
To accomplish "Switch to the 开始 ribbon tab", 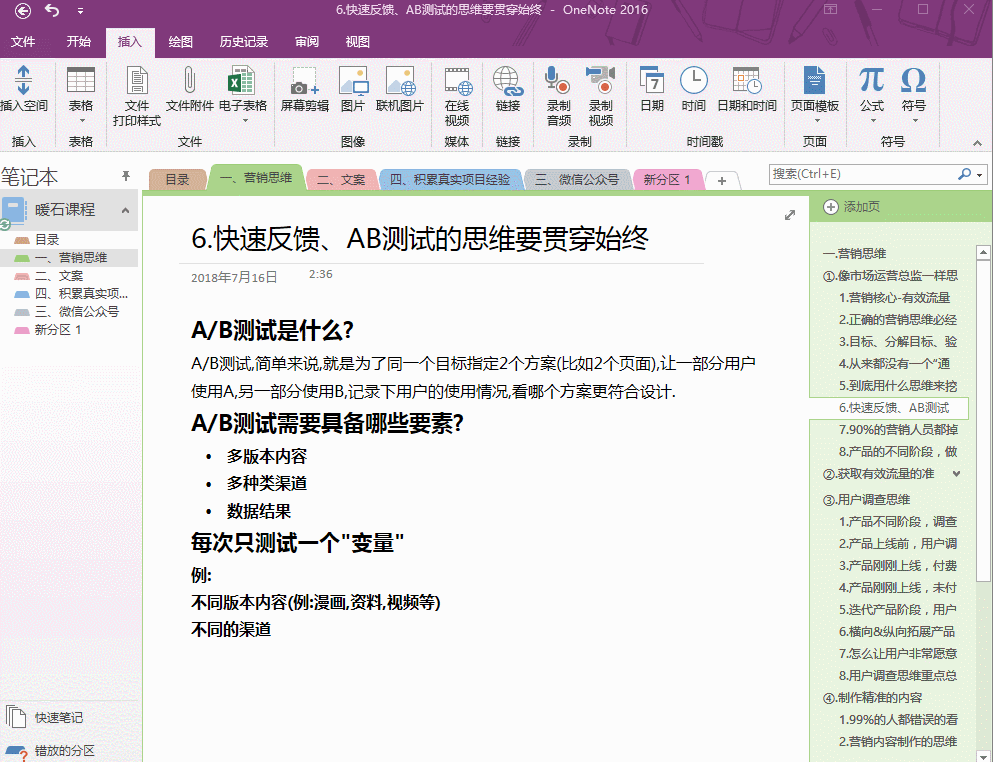I will (79, 42).
